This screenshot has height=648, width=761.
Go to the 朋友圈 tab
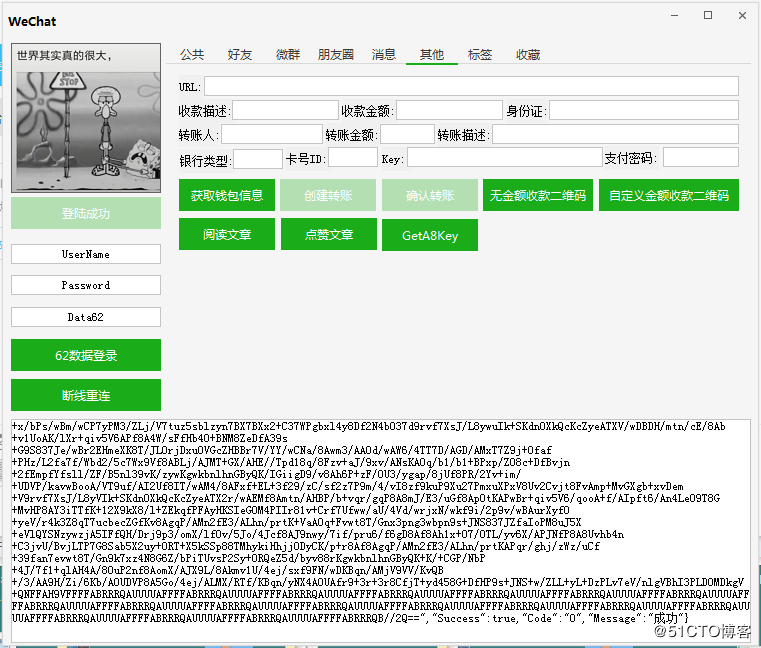click(x=336, y=55)
